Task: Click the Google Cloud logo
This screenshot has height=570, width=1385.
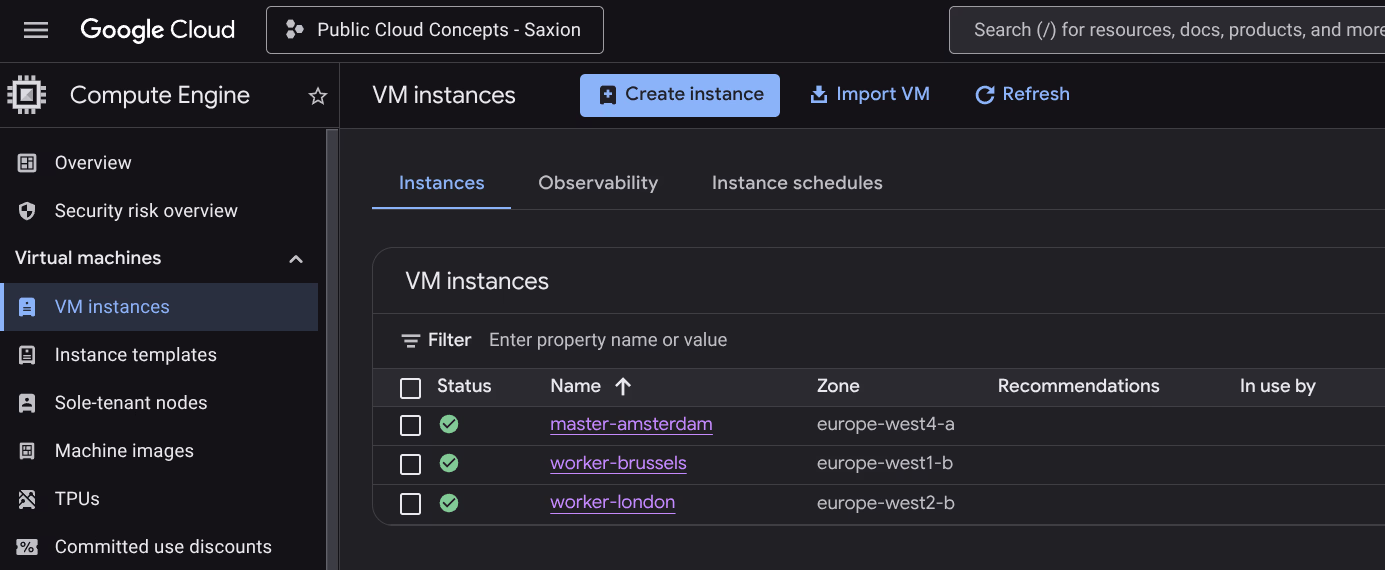Action: pos(158,30)
